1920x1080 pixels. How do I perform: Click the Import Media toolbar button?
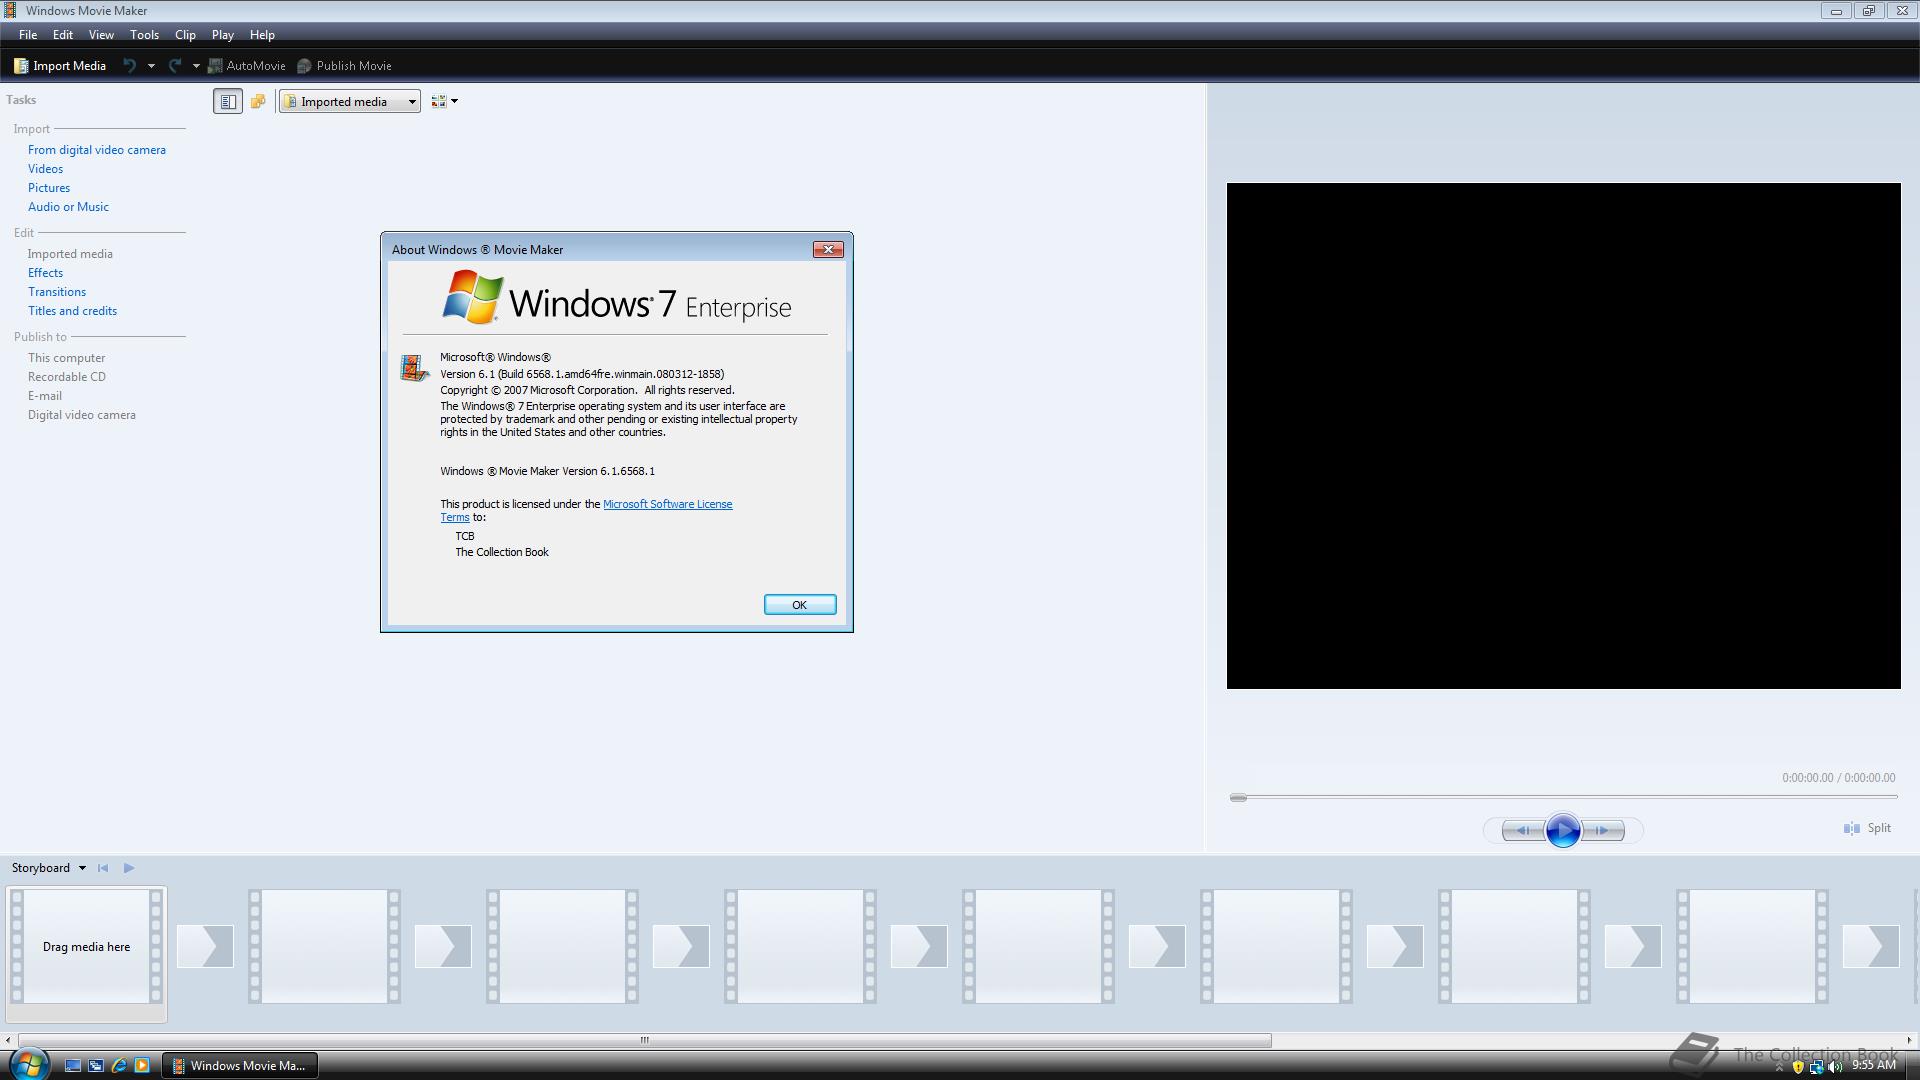pyautogui.click(x=60, y=66)
